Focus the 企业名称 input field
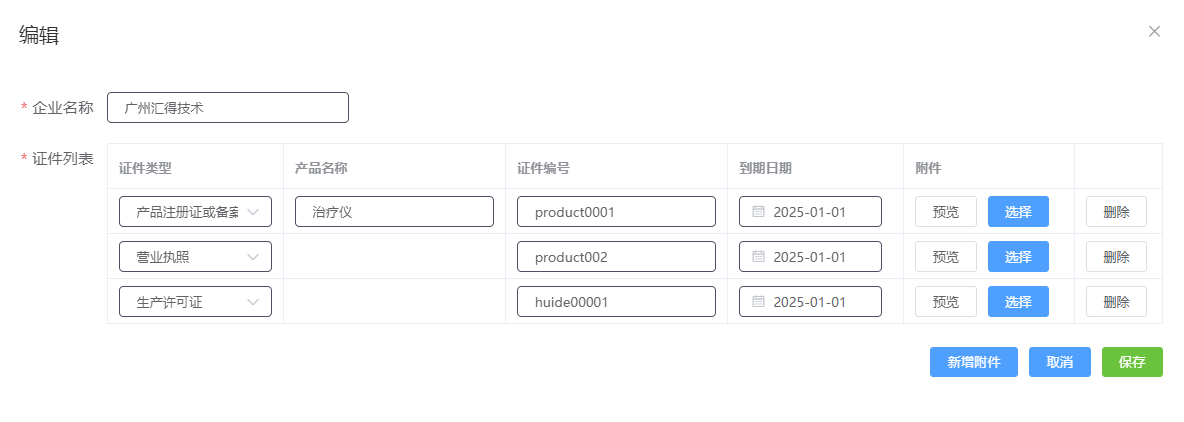 coord(228,108)
